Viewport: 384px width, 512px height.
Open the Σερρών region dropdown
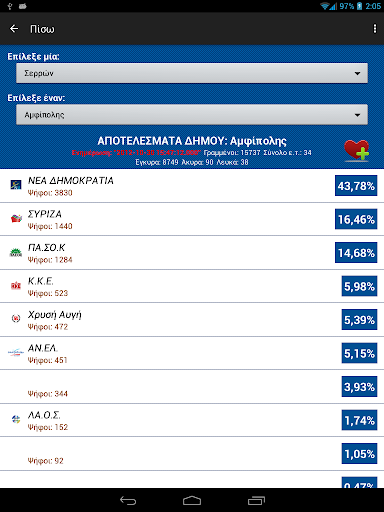coord(192,73)
